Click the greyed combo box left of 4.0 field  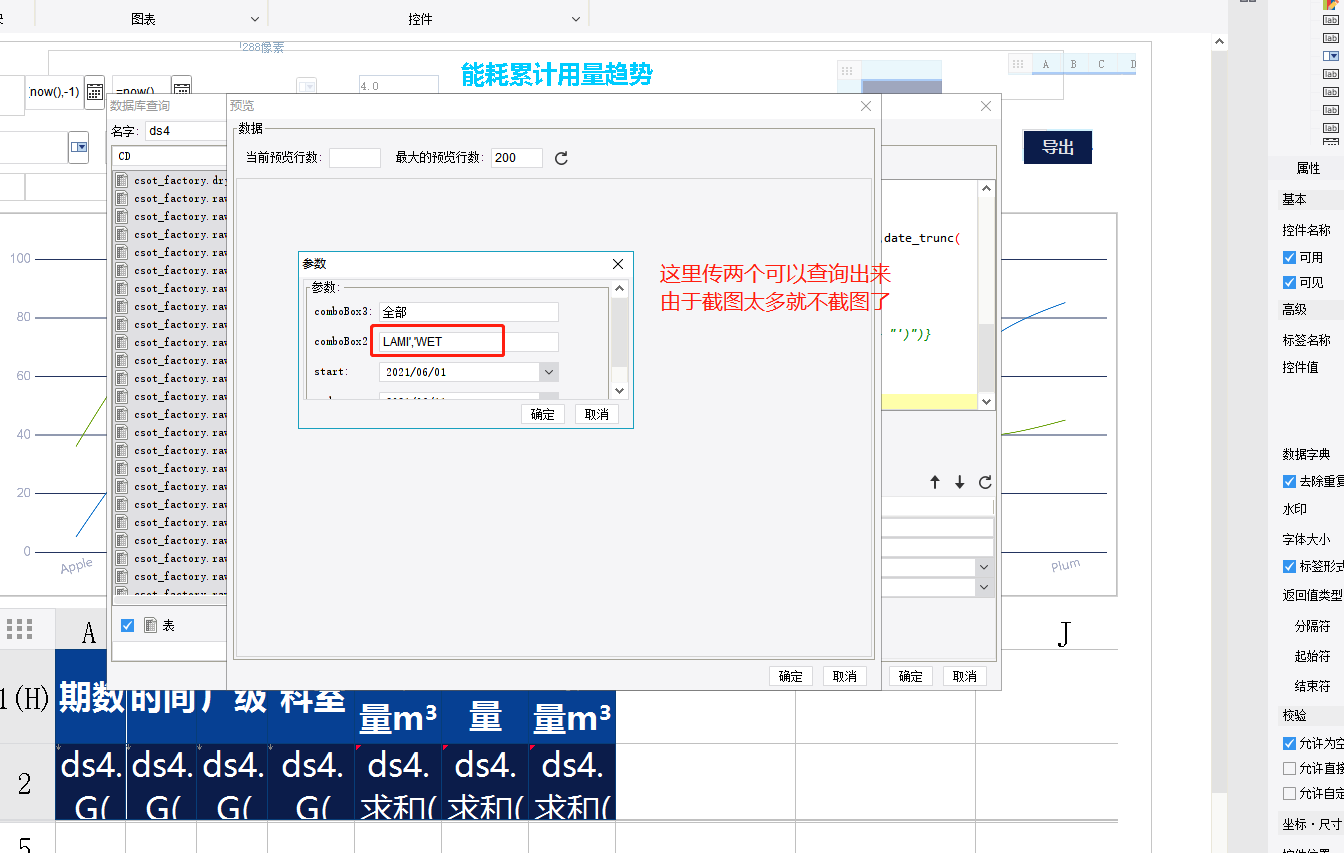click(x=307, y=86)
